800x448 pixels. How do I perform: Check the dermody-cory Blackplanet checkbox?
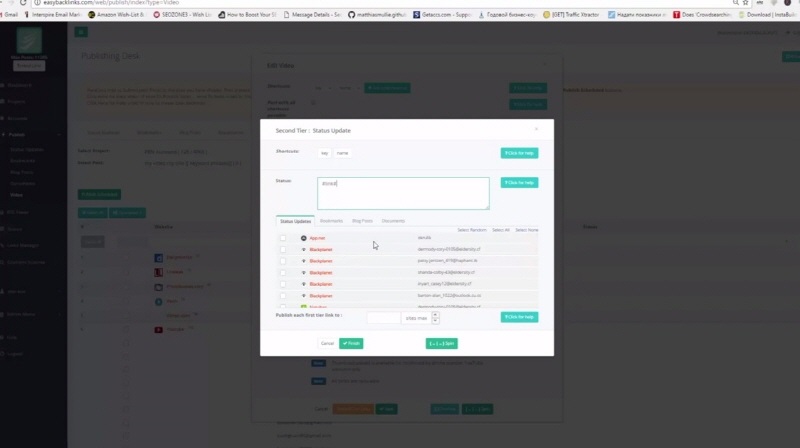pyautogui.click(x=283, y=250)
